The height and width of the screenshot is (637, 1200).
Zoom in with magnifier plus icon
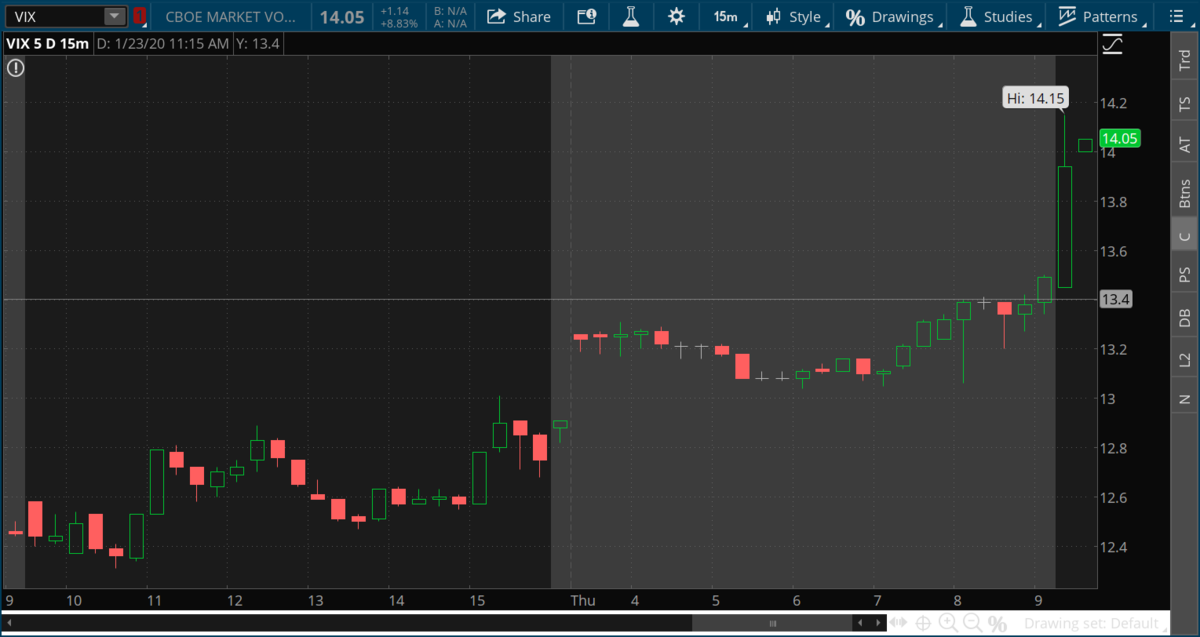coord(946,623)
